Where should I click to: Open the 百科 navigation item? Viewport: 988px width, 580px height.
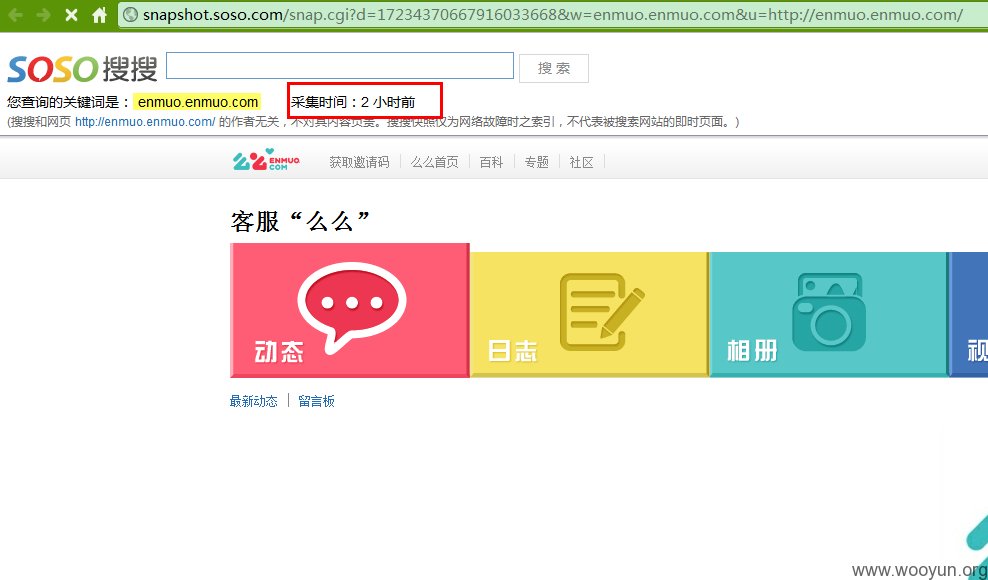click(491, 162)
